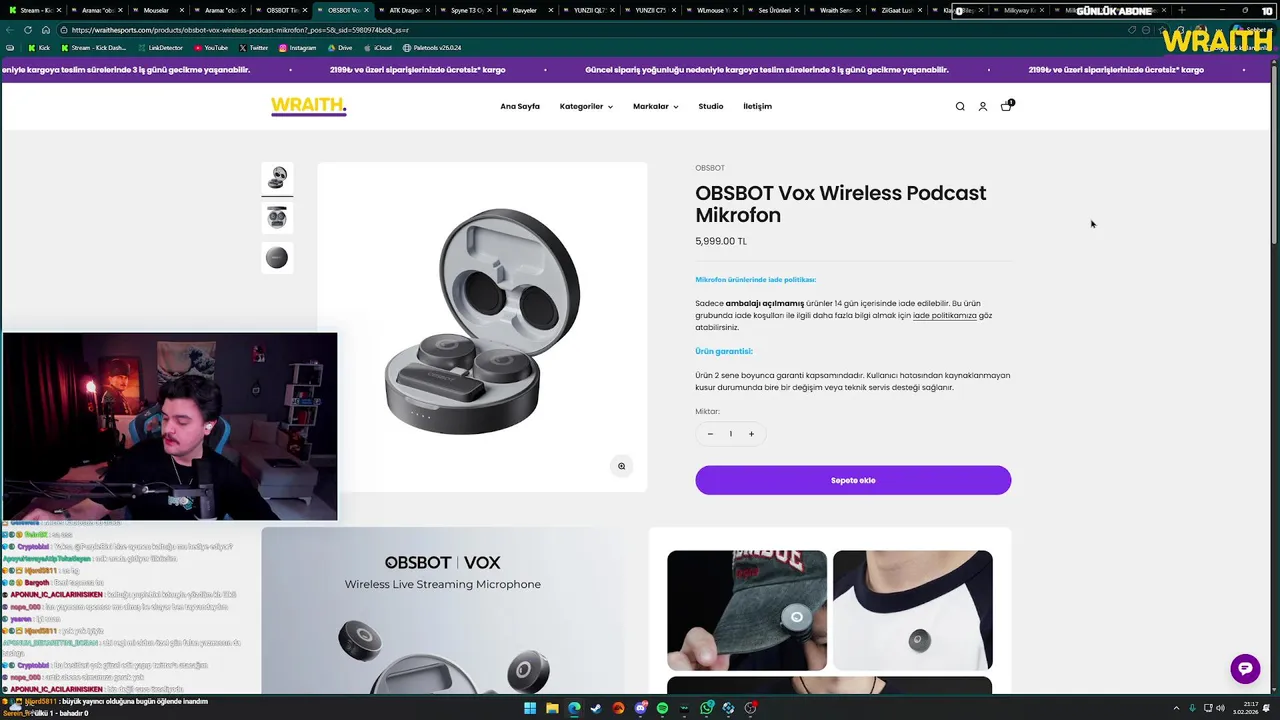Viewport: 1280px width, 720px height.
Task: Open the Studio menu item
Action: pyautogui.click(x=711, y=106)
